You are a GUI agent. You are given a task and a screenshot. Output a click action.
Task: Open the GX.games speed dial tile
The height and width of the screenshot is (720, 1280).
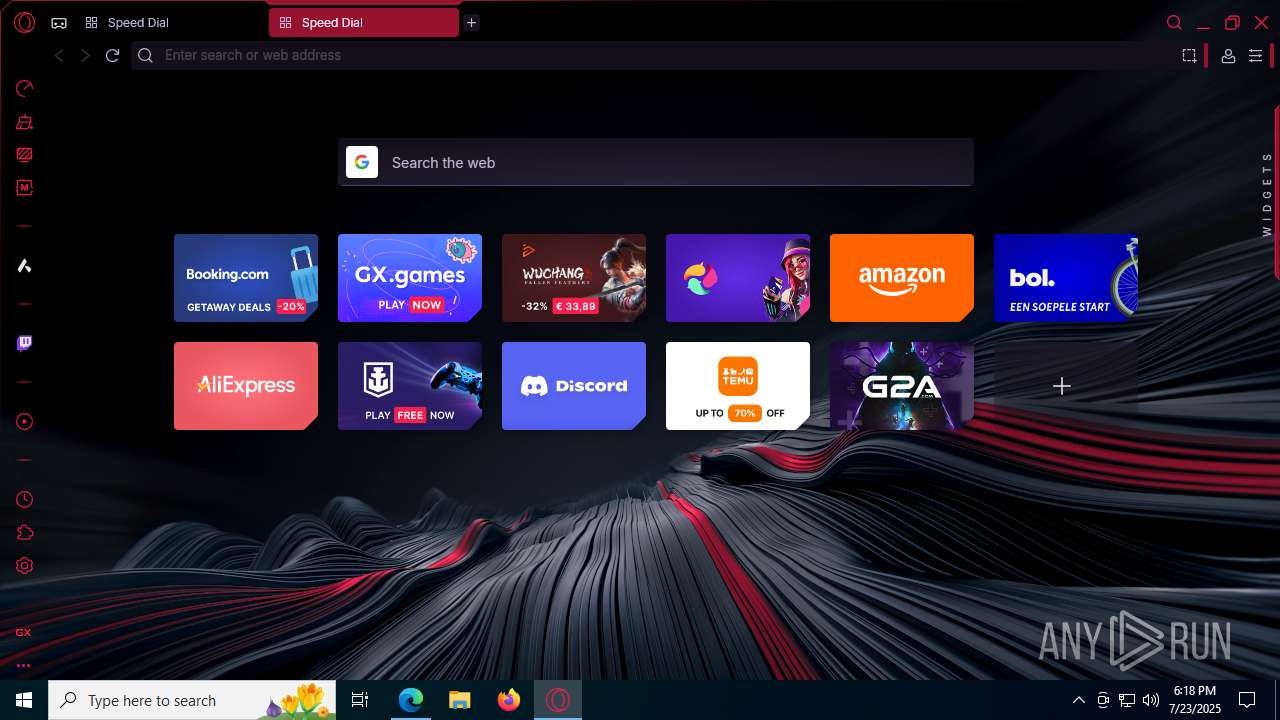pyautogui.click(x=410, y=278)
